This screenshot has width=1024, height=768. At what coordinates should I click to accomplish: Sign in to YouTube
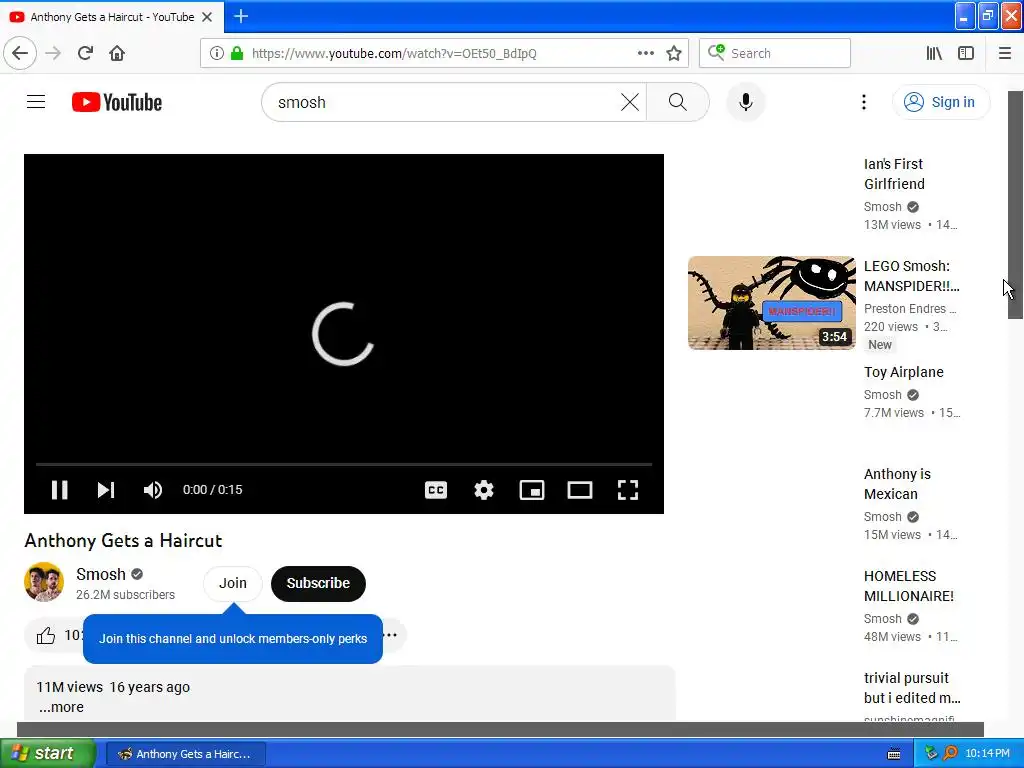tap(940, 102)
